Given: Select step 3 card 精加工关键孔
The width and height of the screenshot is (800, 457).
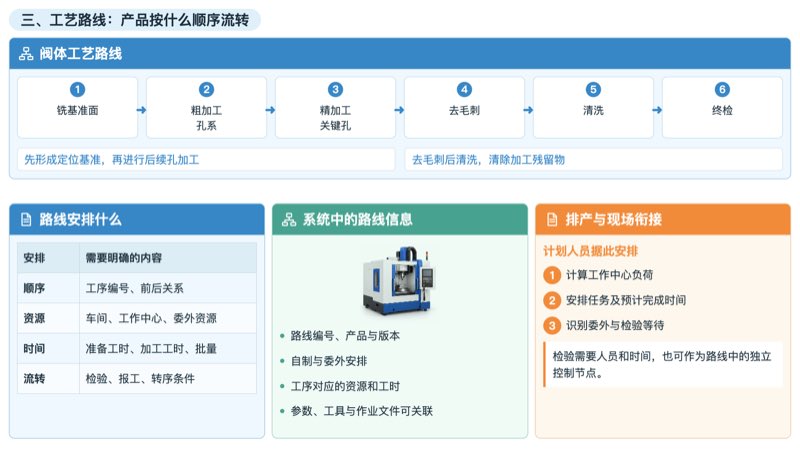Looking at the screenshot, I should [335, 107].
